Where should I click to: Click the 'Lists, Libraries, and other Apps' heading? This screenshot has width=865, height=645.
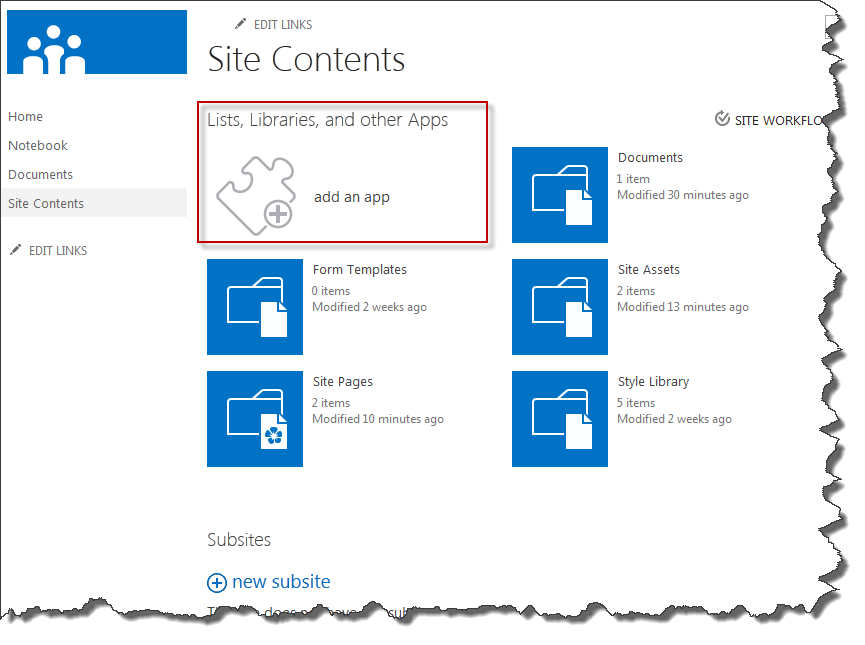click(x=328, y=120)
